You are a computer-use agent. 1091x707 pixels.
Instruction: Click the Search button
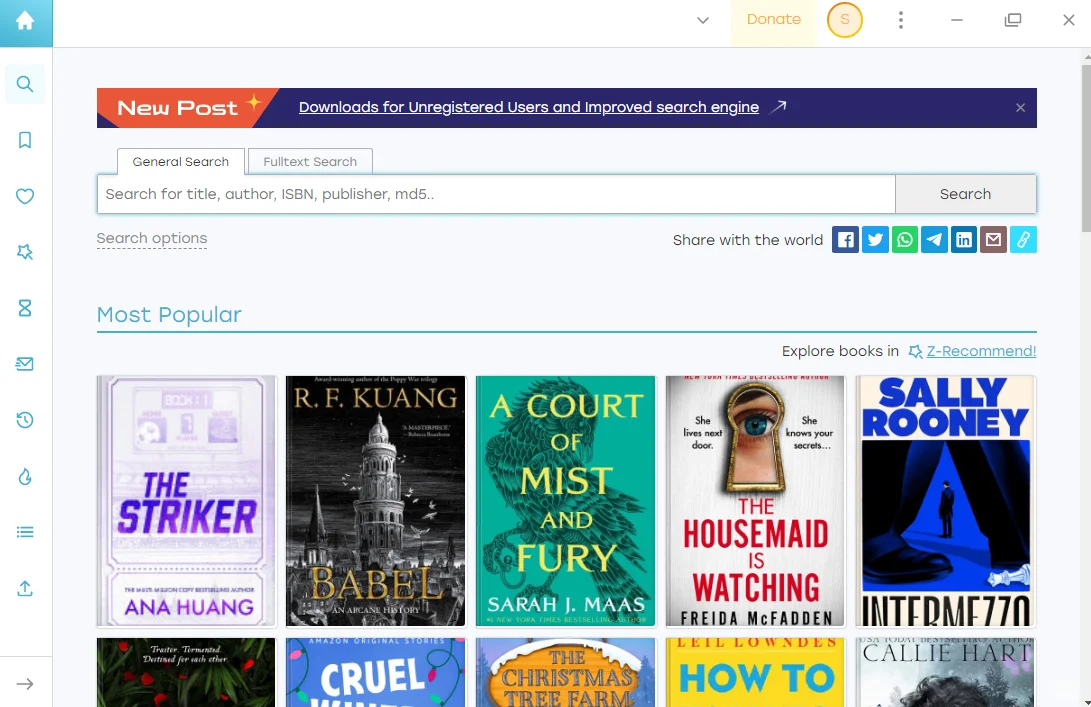click(x=966, y=194)
